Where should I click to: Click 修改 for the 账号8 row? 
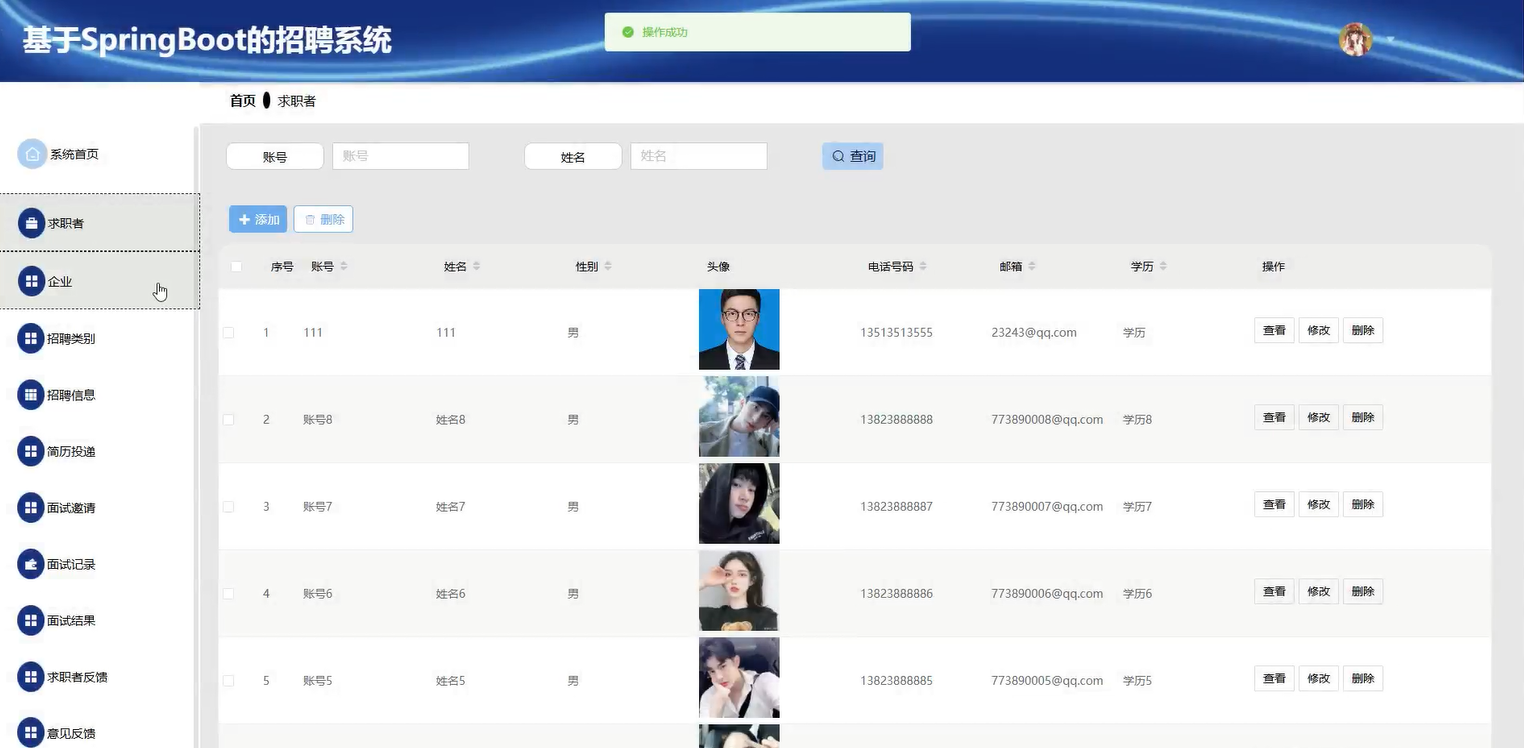pyautogui.click(x=1318, y=417)
